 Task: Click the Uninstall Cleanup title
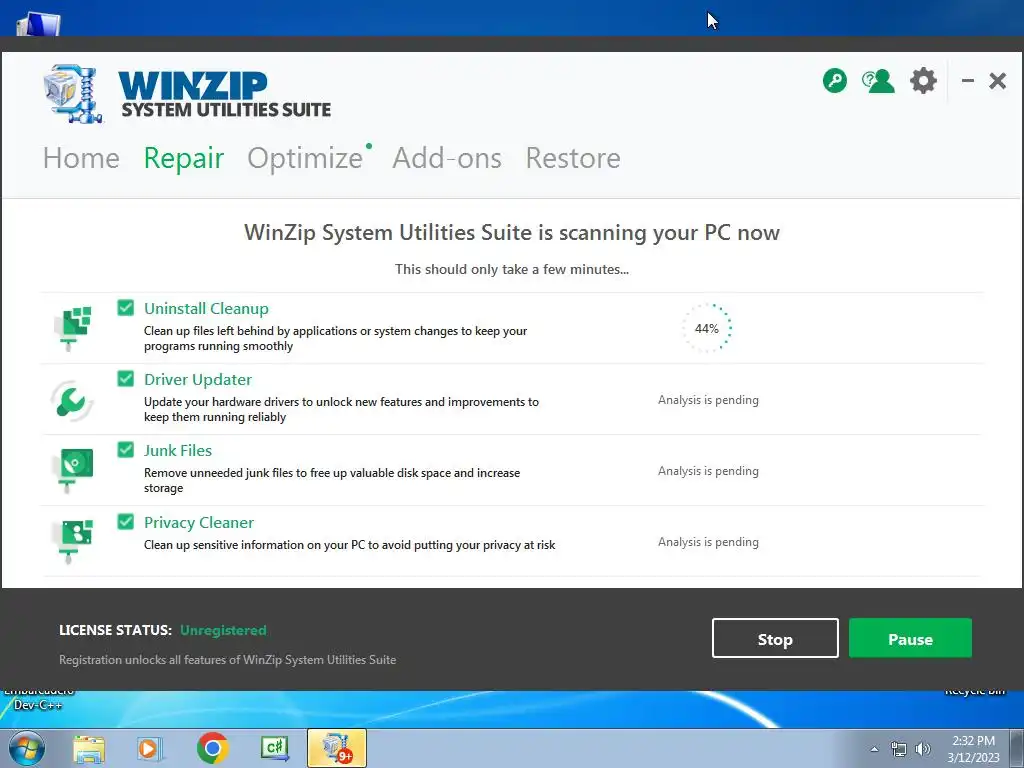206,308
